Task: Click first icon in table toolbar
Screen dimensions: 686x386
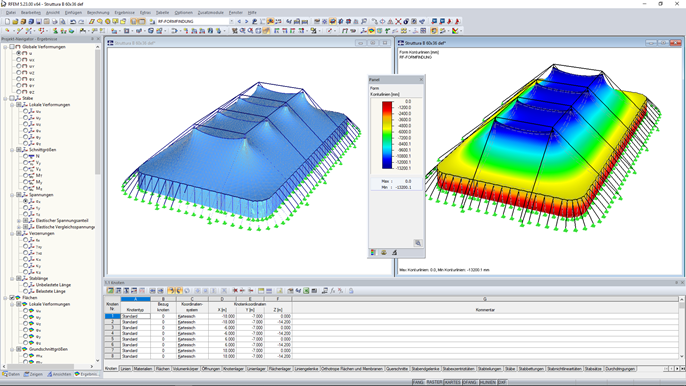Action: point(110,291)
